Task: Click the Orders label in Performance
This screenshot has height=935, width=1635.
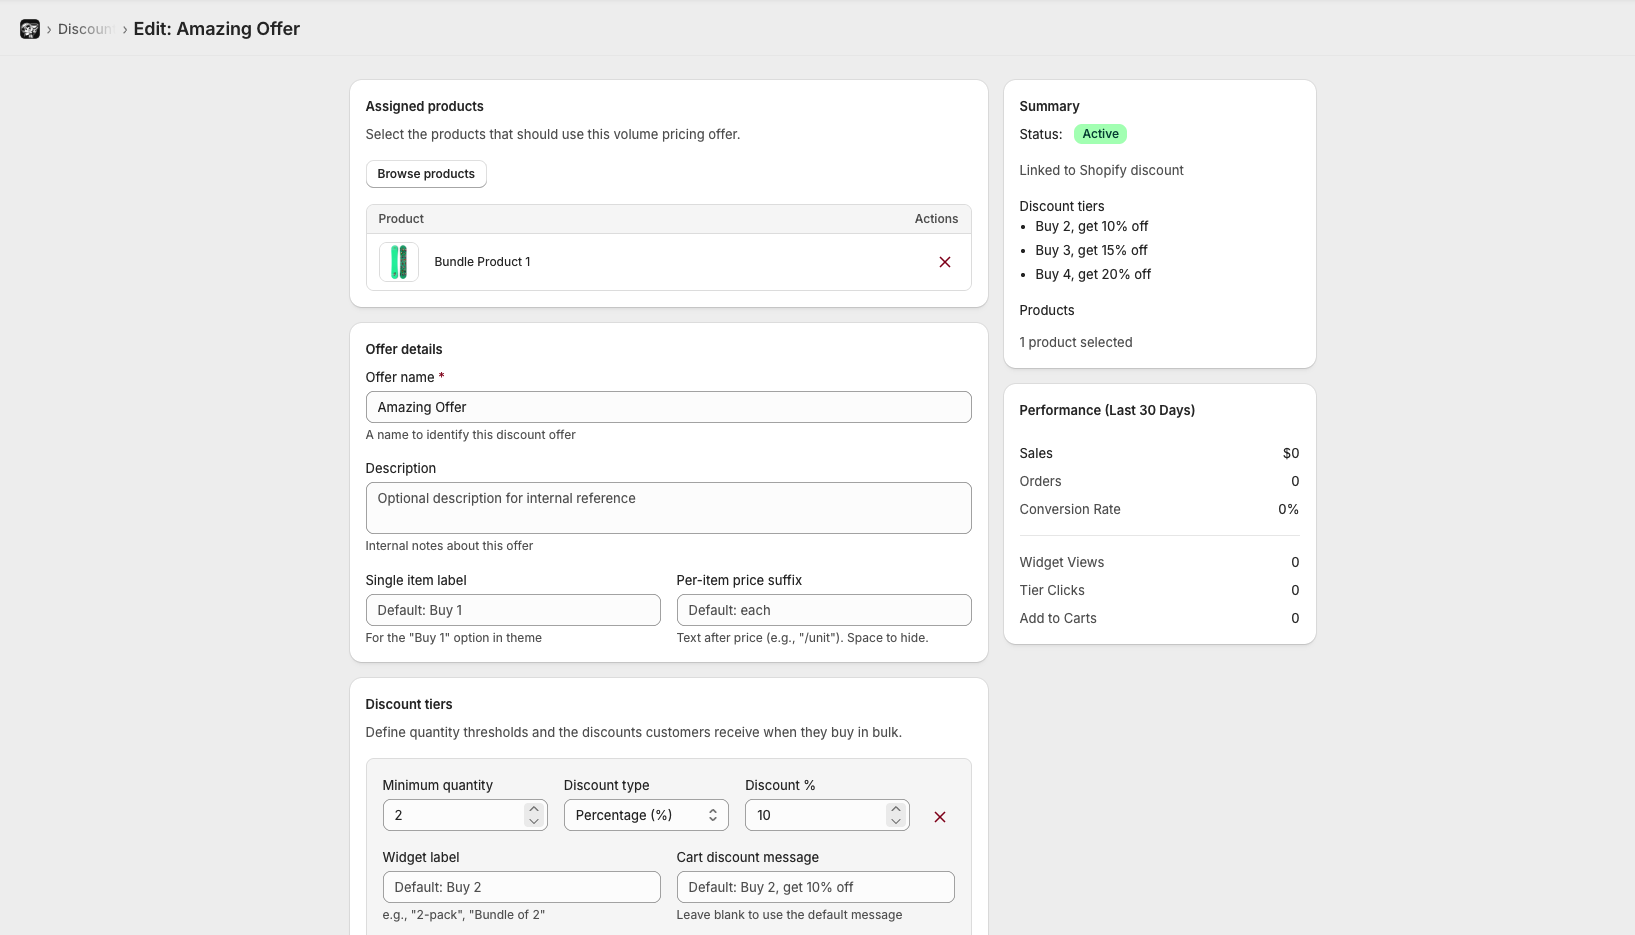Action: pos(1040,481)
